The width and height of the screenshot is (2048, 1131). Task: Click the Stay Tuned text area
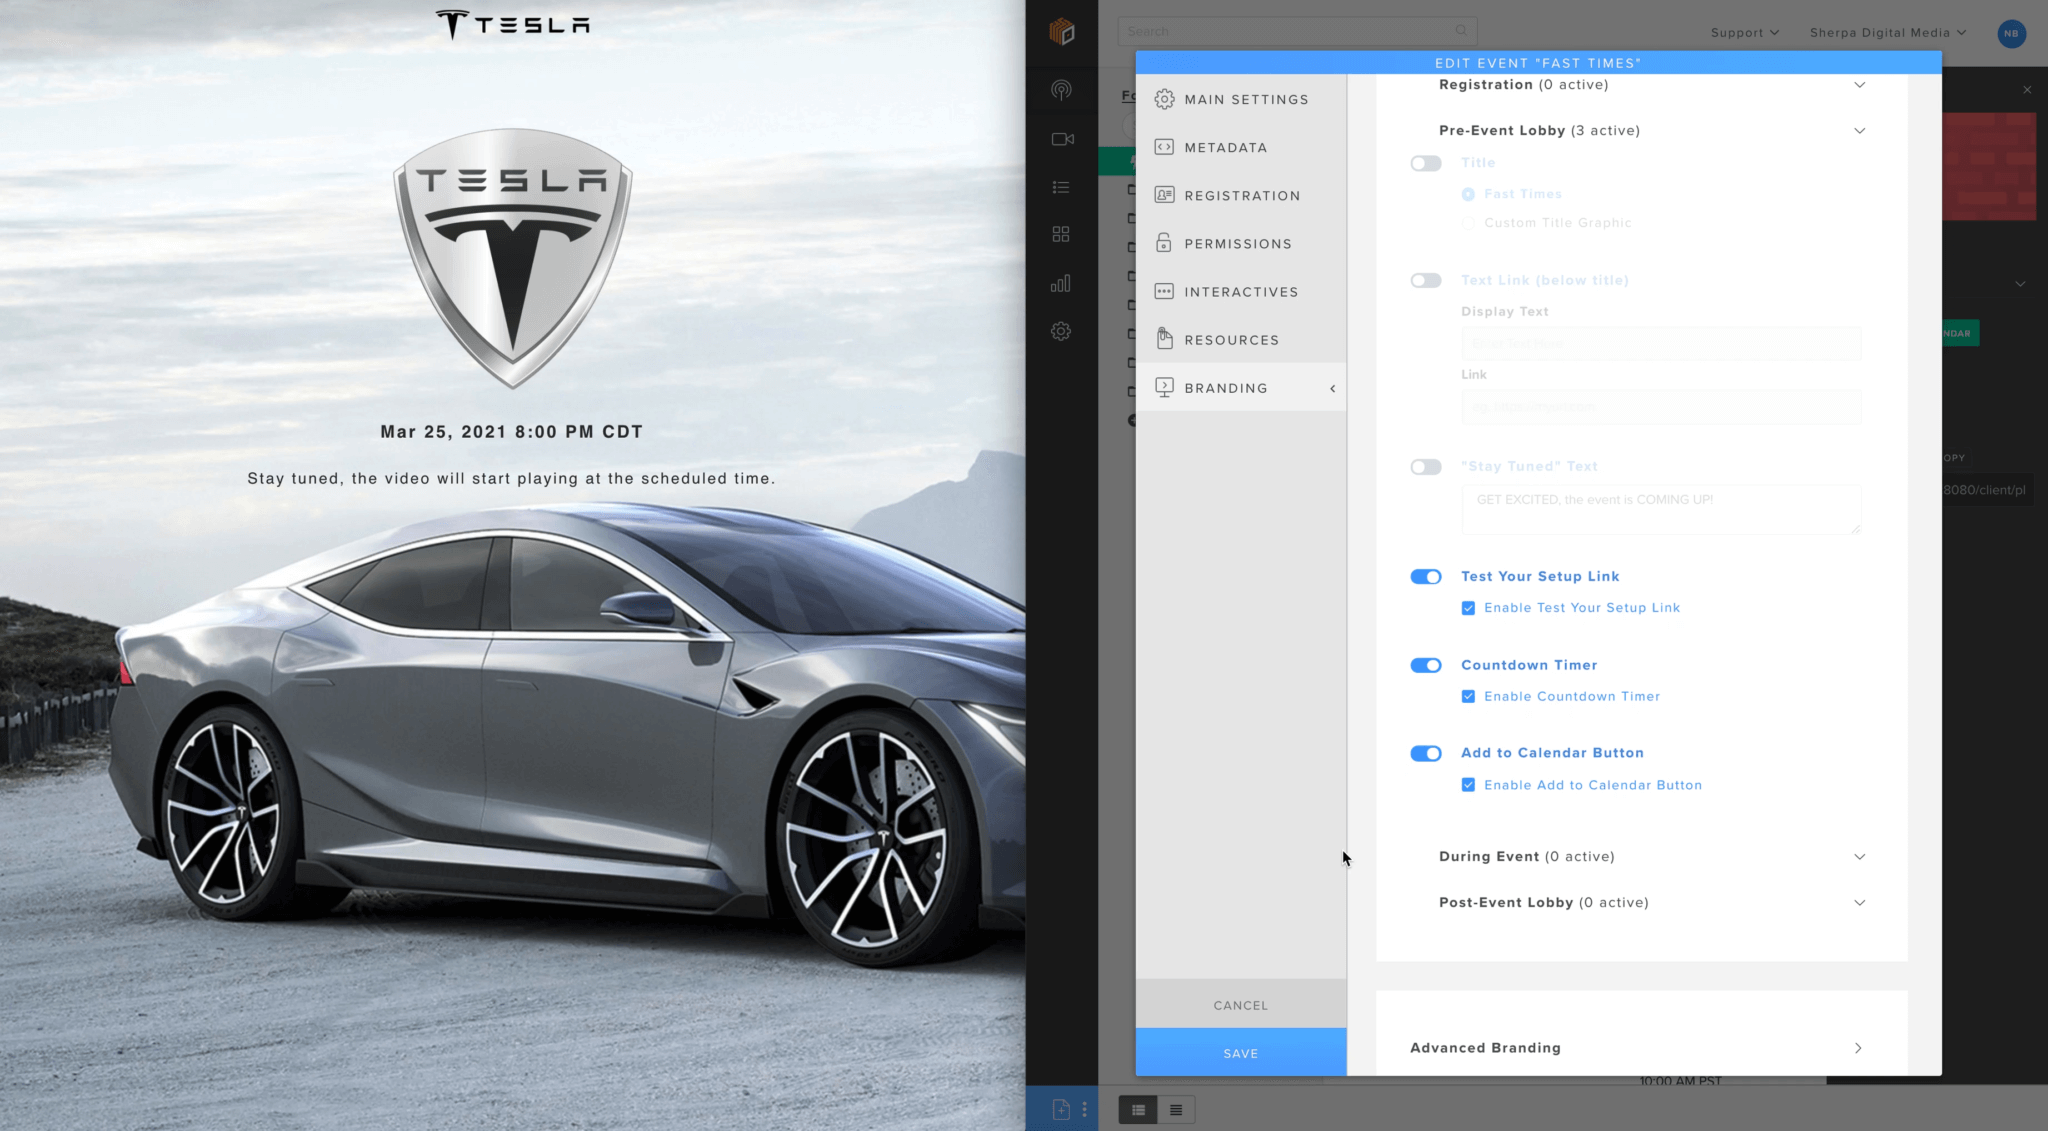(1661, 510)
